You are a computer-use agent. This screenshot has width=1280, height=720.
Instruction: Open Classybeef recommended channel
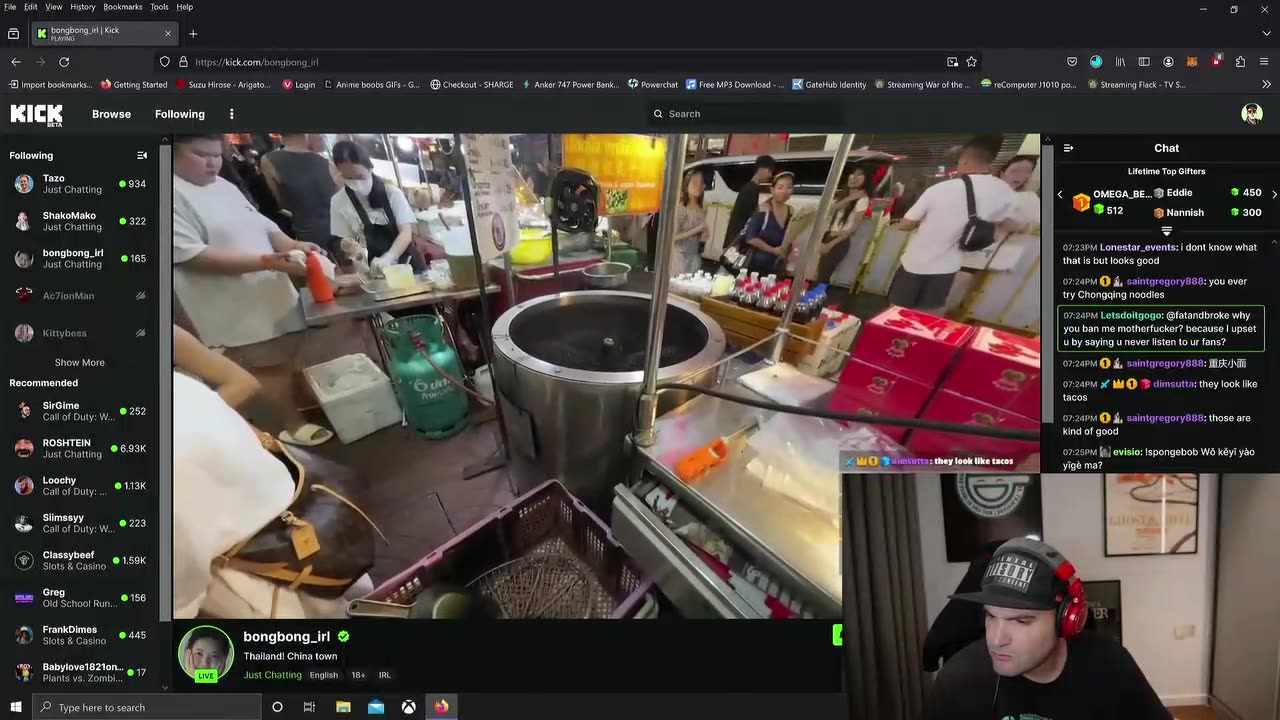[x=80, y=560]
